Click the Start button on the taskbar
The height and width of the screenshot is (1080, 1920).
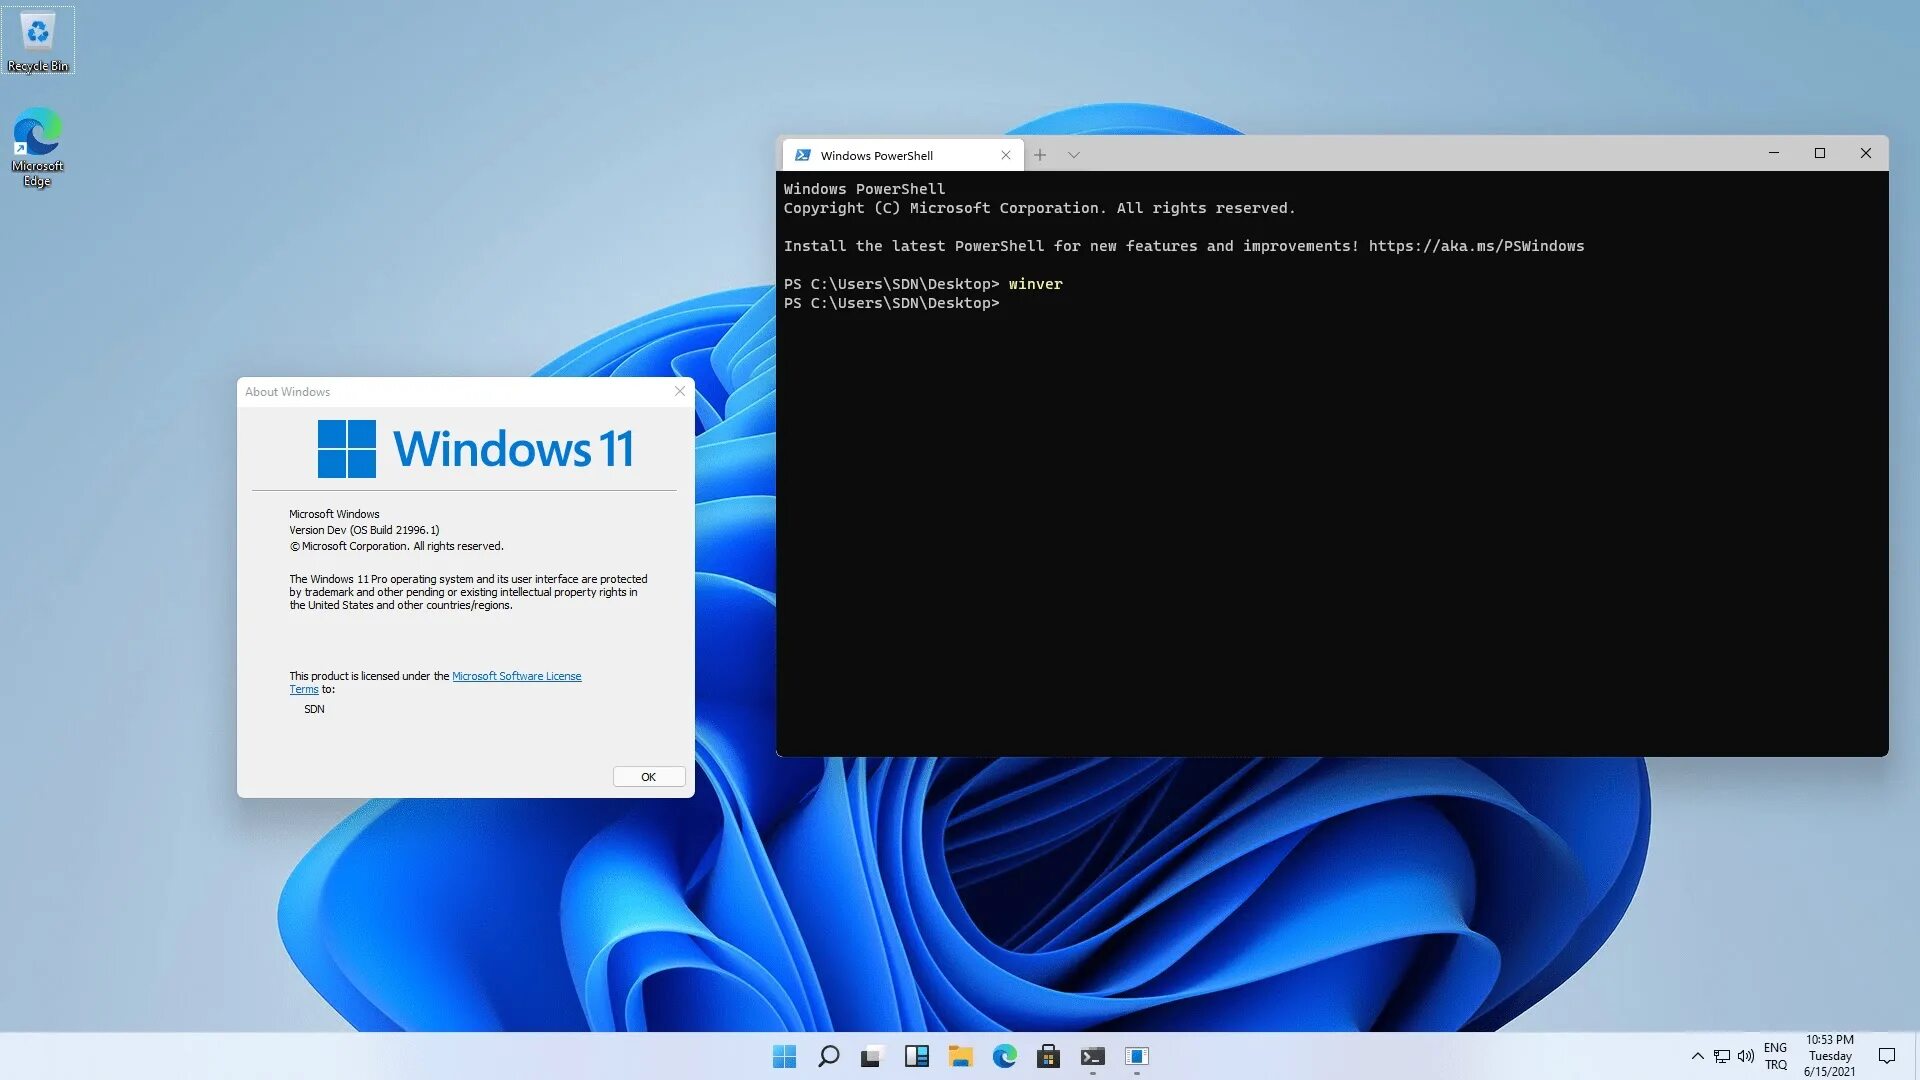(x=785, y=1056)
